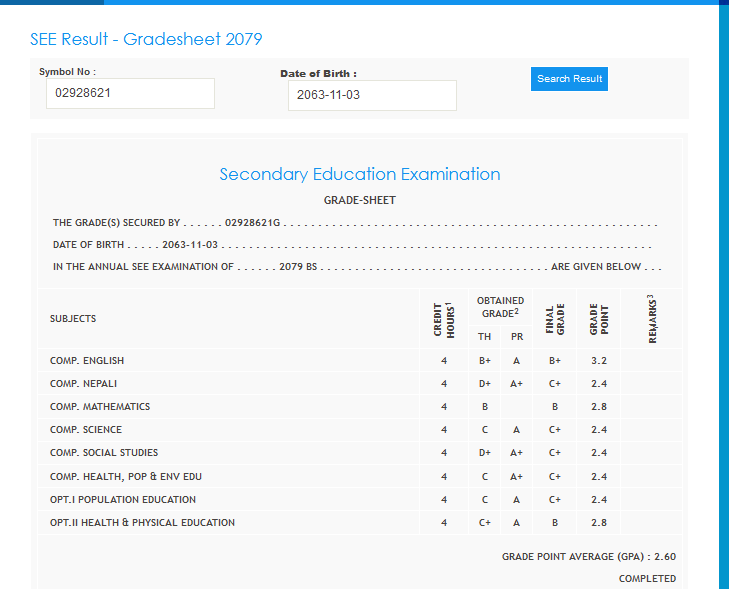The height and width of the screenshot is (589, 729).
Task: Select the GRADE POINT column header
Action: [x=599, y=320]
